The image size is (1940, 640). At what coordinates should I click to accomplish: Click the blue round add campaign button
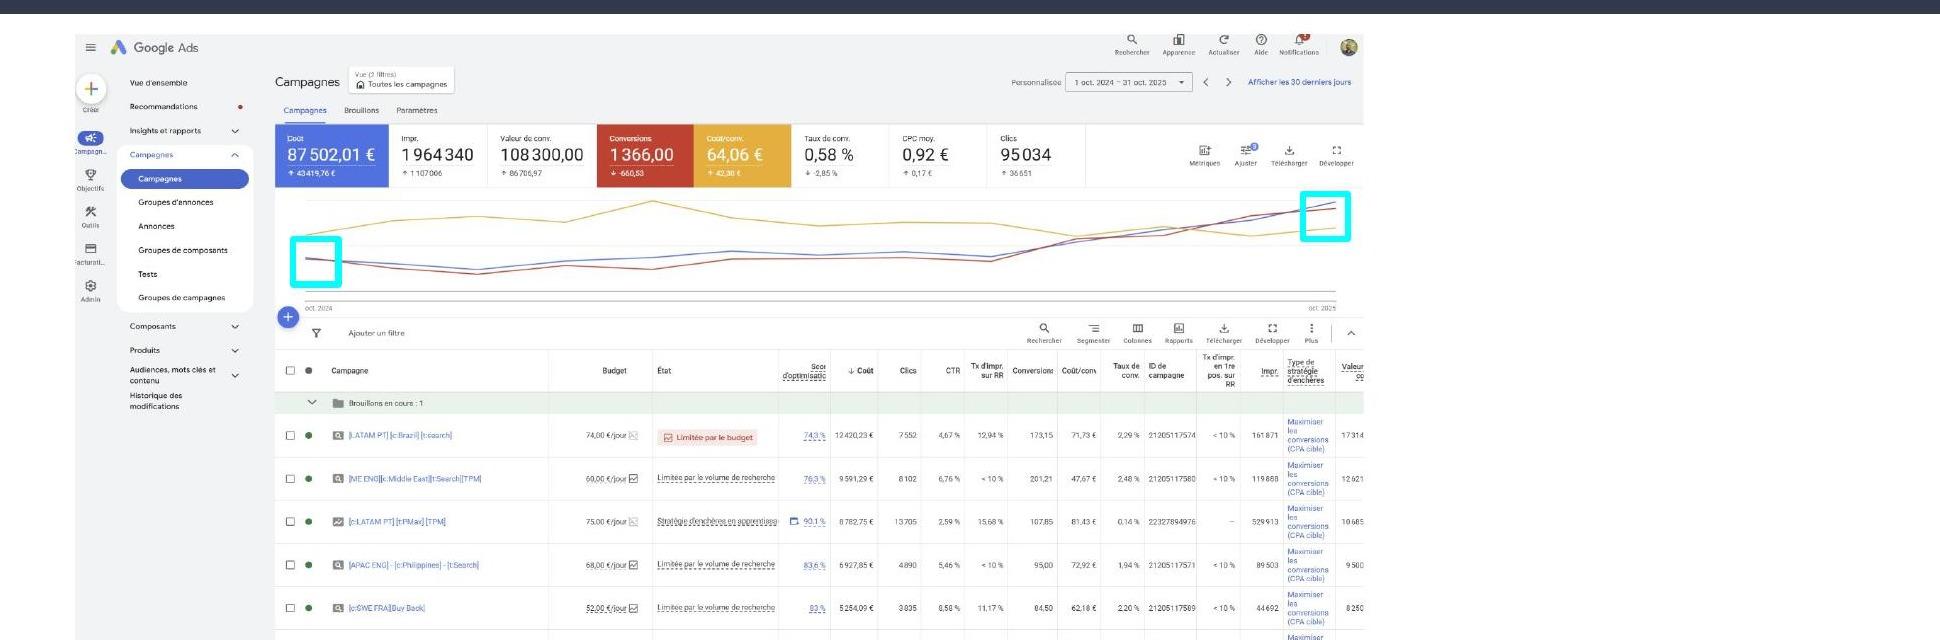point(288,317)
